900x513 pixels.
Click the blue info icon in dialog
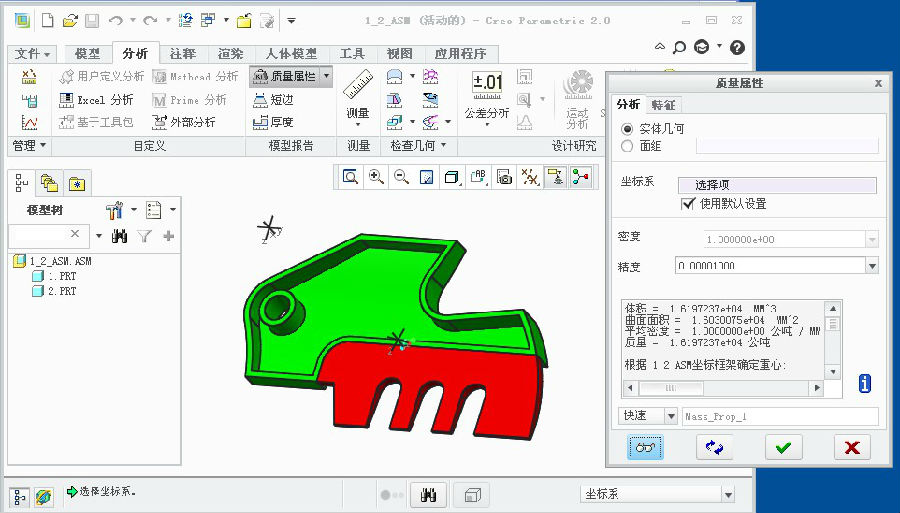pos(865,384)
